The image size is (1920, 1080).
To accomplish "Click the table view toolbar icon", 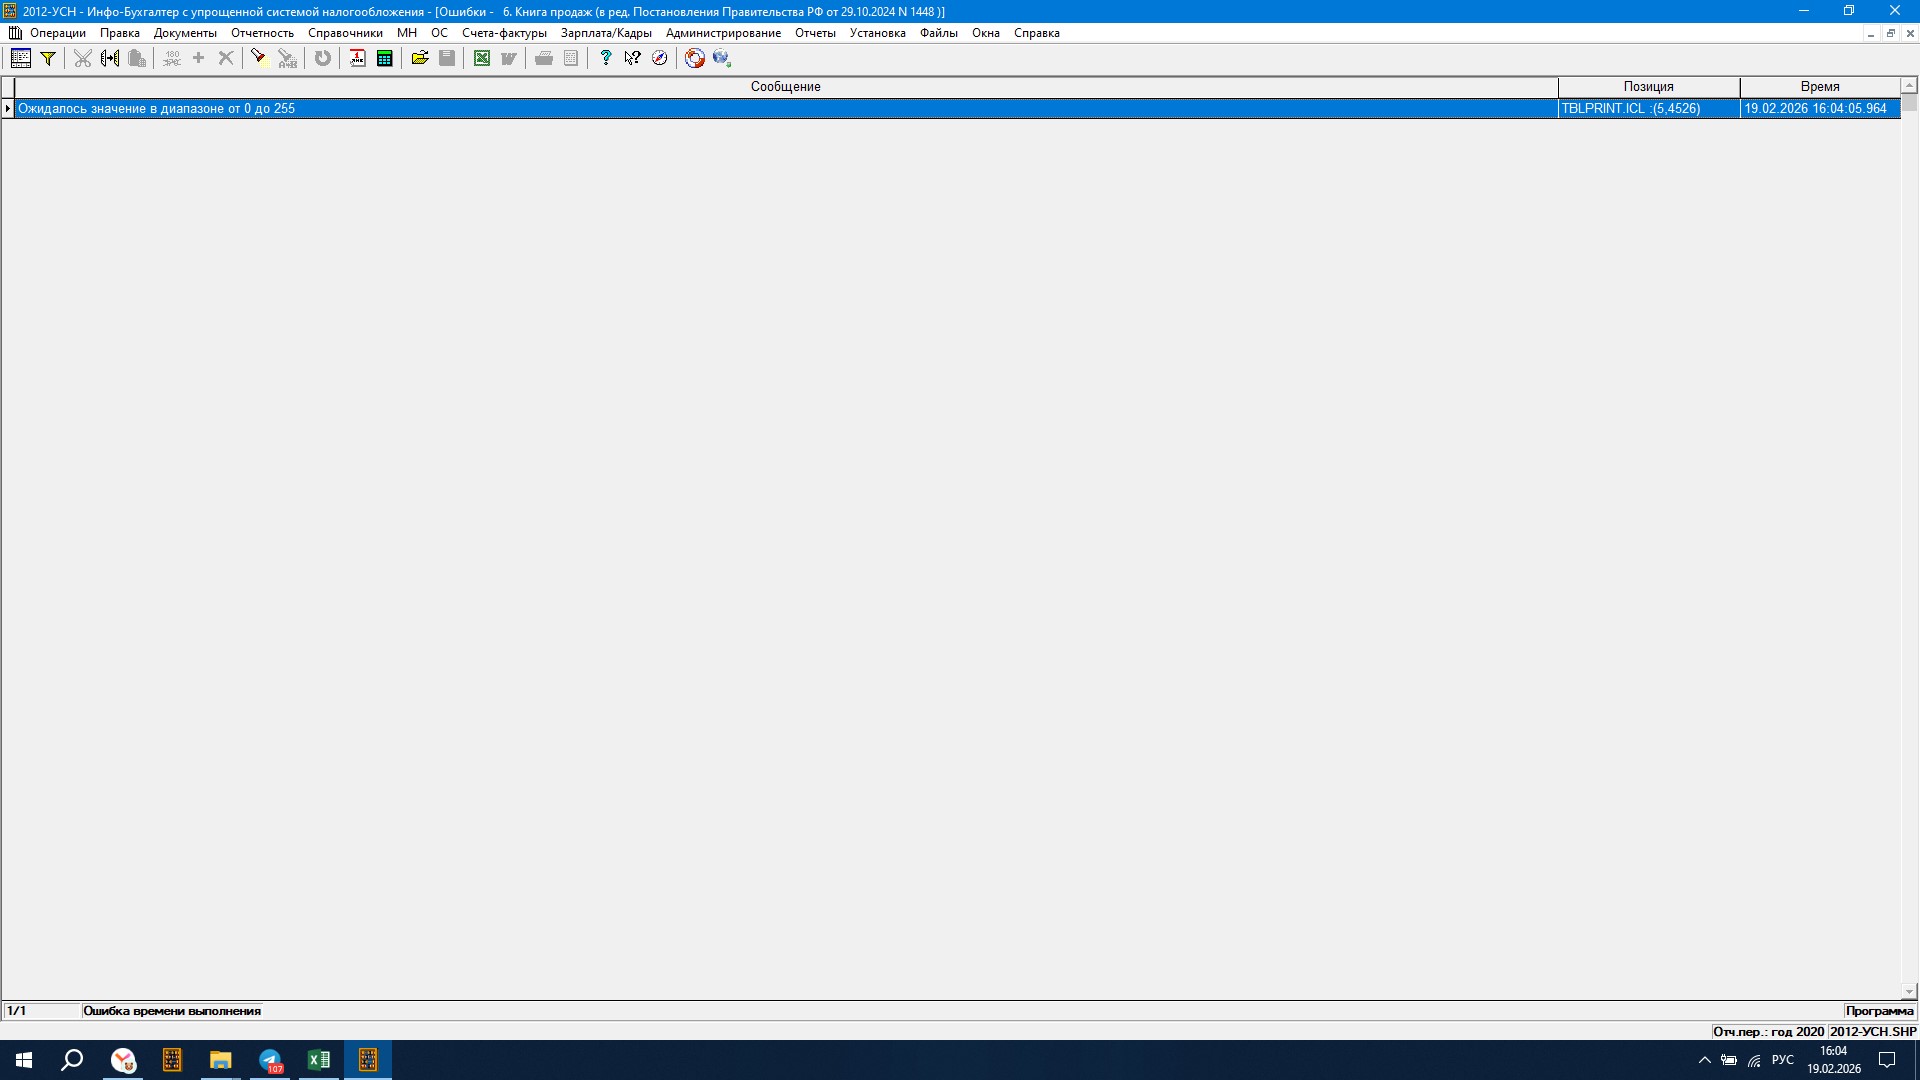I will (20, 58).
